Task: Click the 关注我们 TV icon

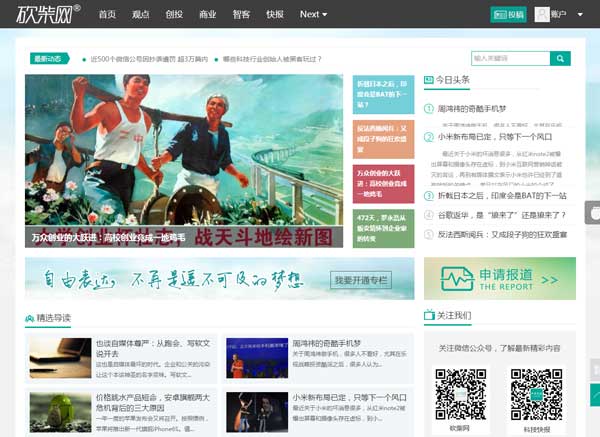Action: [429, 315]
